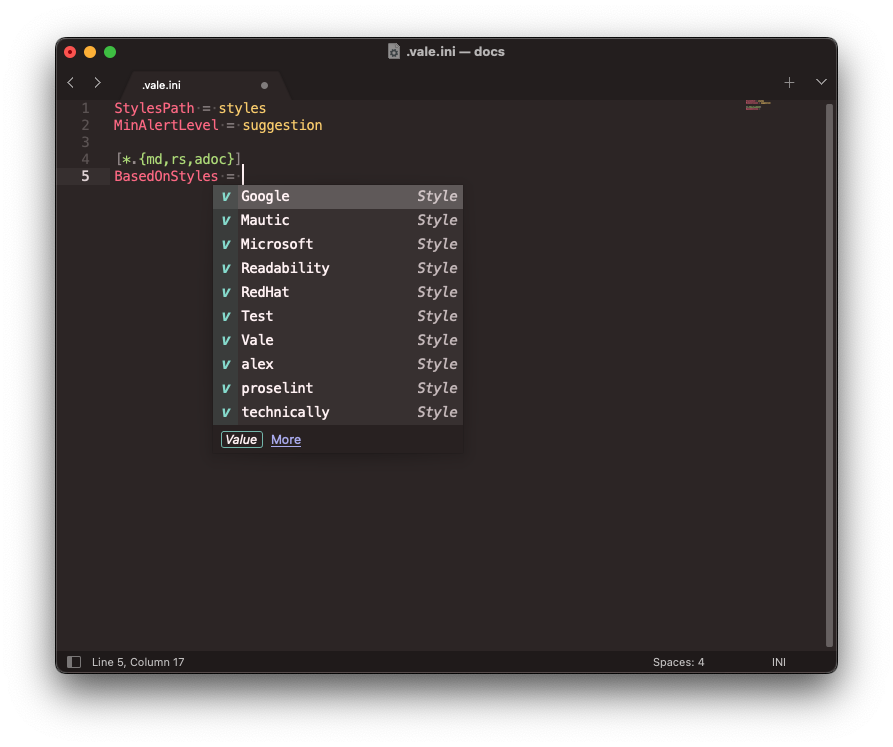Add a new tab with plus icon
This screenshot has width=893, height=747.
click(x=789, y=83)
